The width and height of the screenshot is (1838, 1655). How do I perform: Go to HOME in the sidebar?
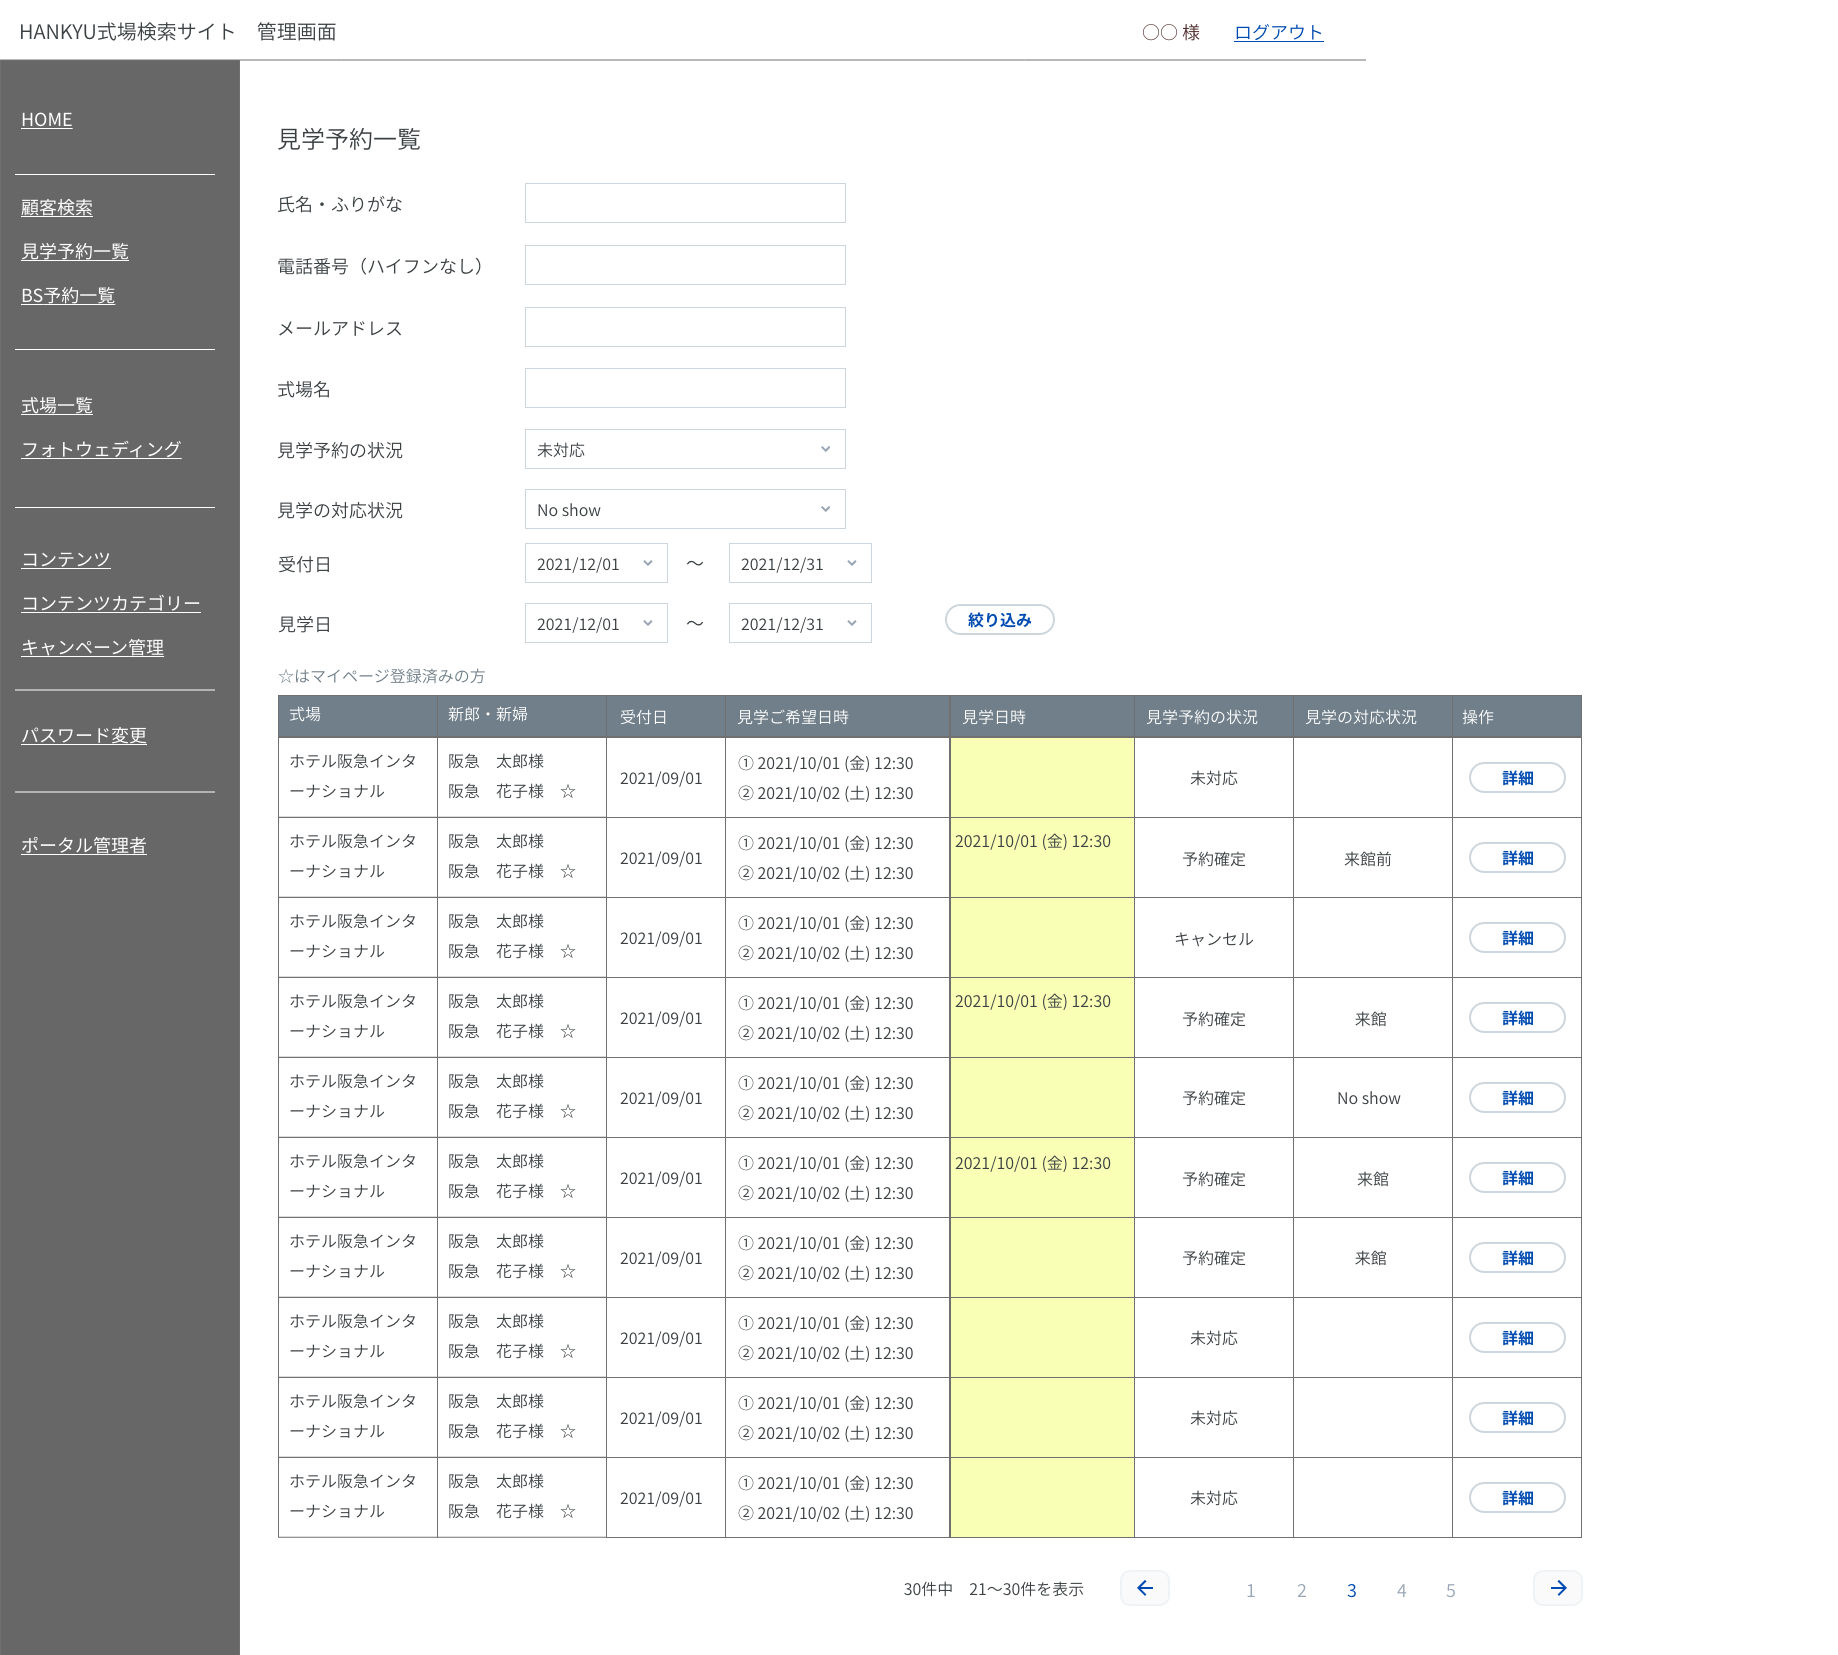click(x=47, y=119)
